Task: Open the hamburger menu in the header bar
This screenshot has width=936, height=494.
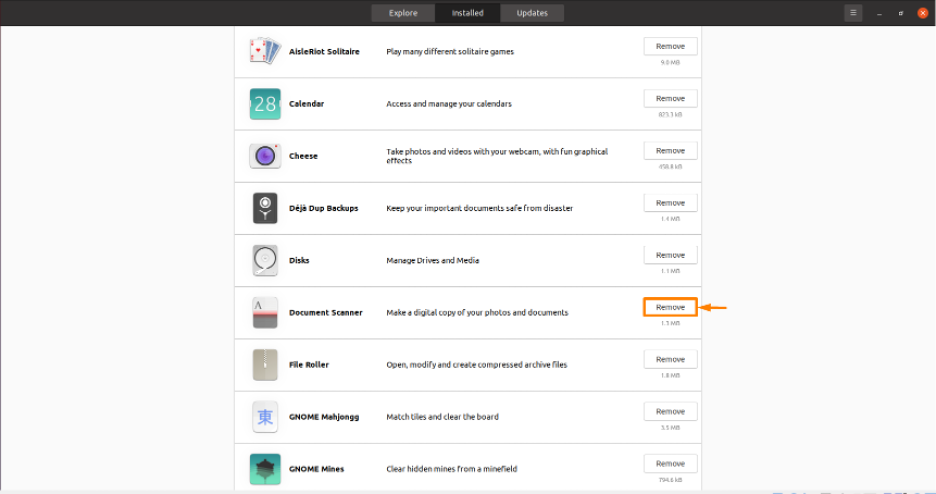Action: click(853, 13)
